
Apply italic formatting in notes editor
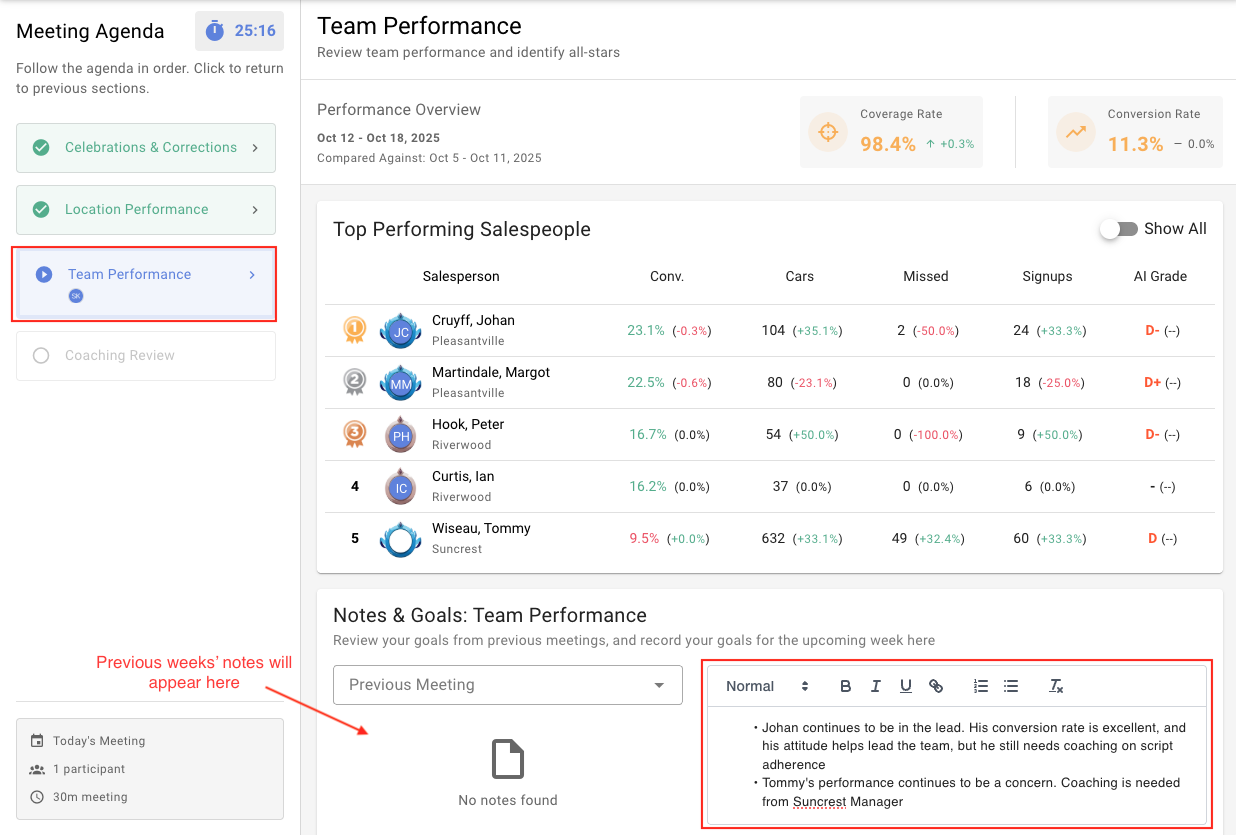876,686
